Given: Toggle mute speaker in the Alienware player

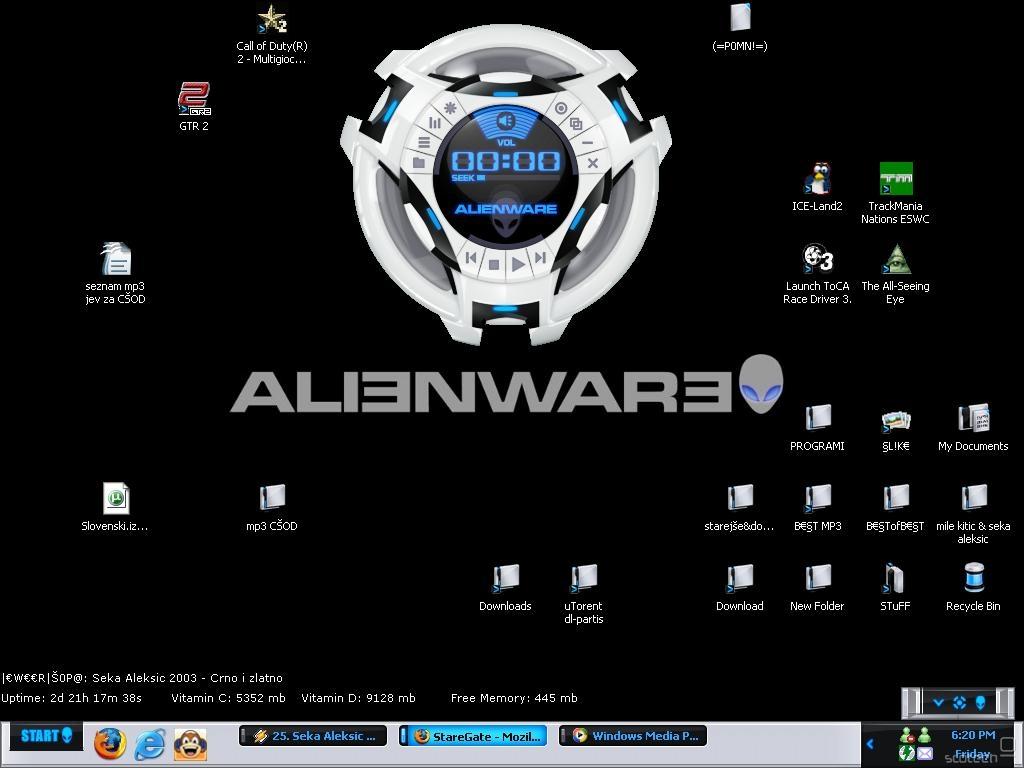Looking at the screenshot, I should [506, 121].
